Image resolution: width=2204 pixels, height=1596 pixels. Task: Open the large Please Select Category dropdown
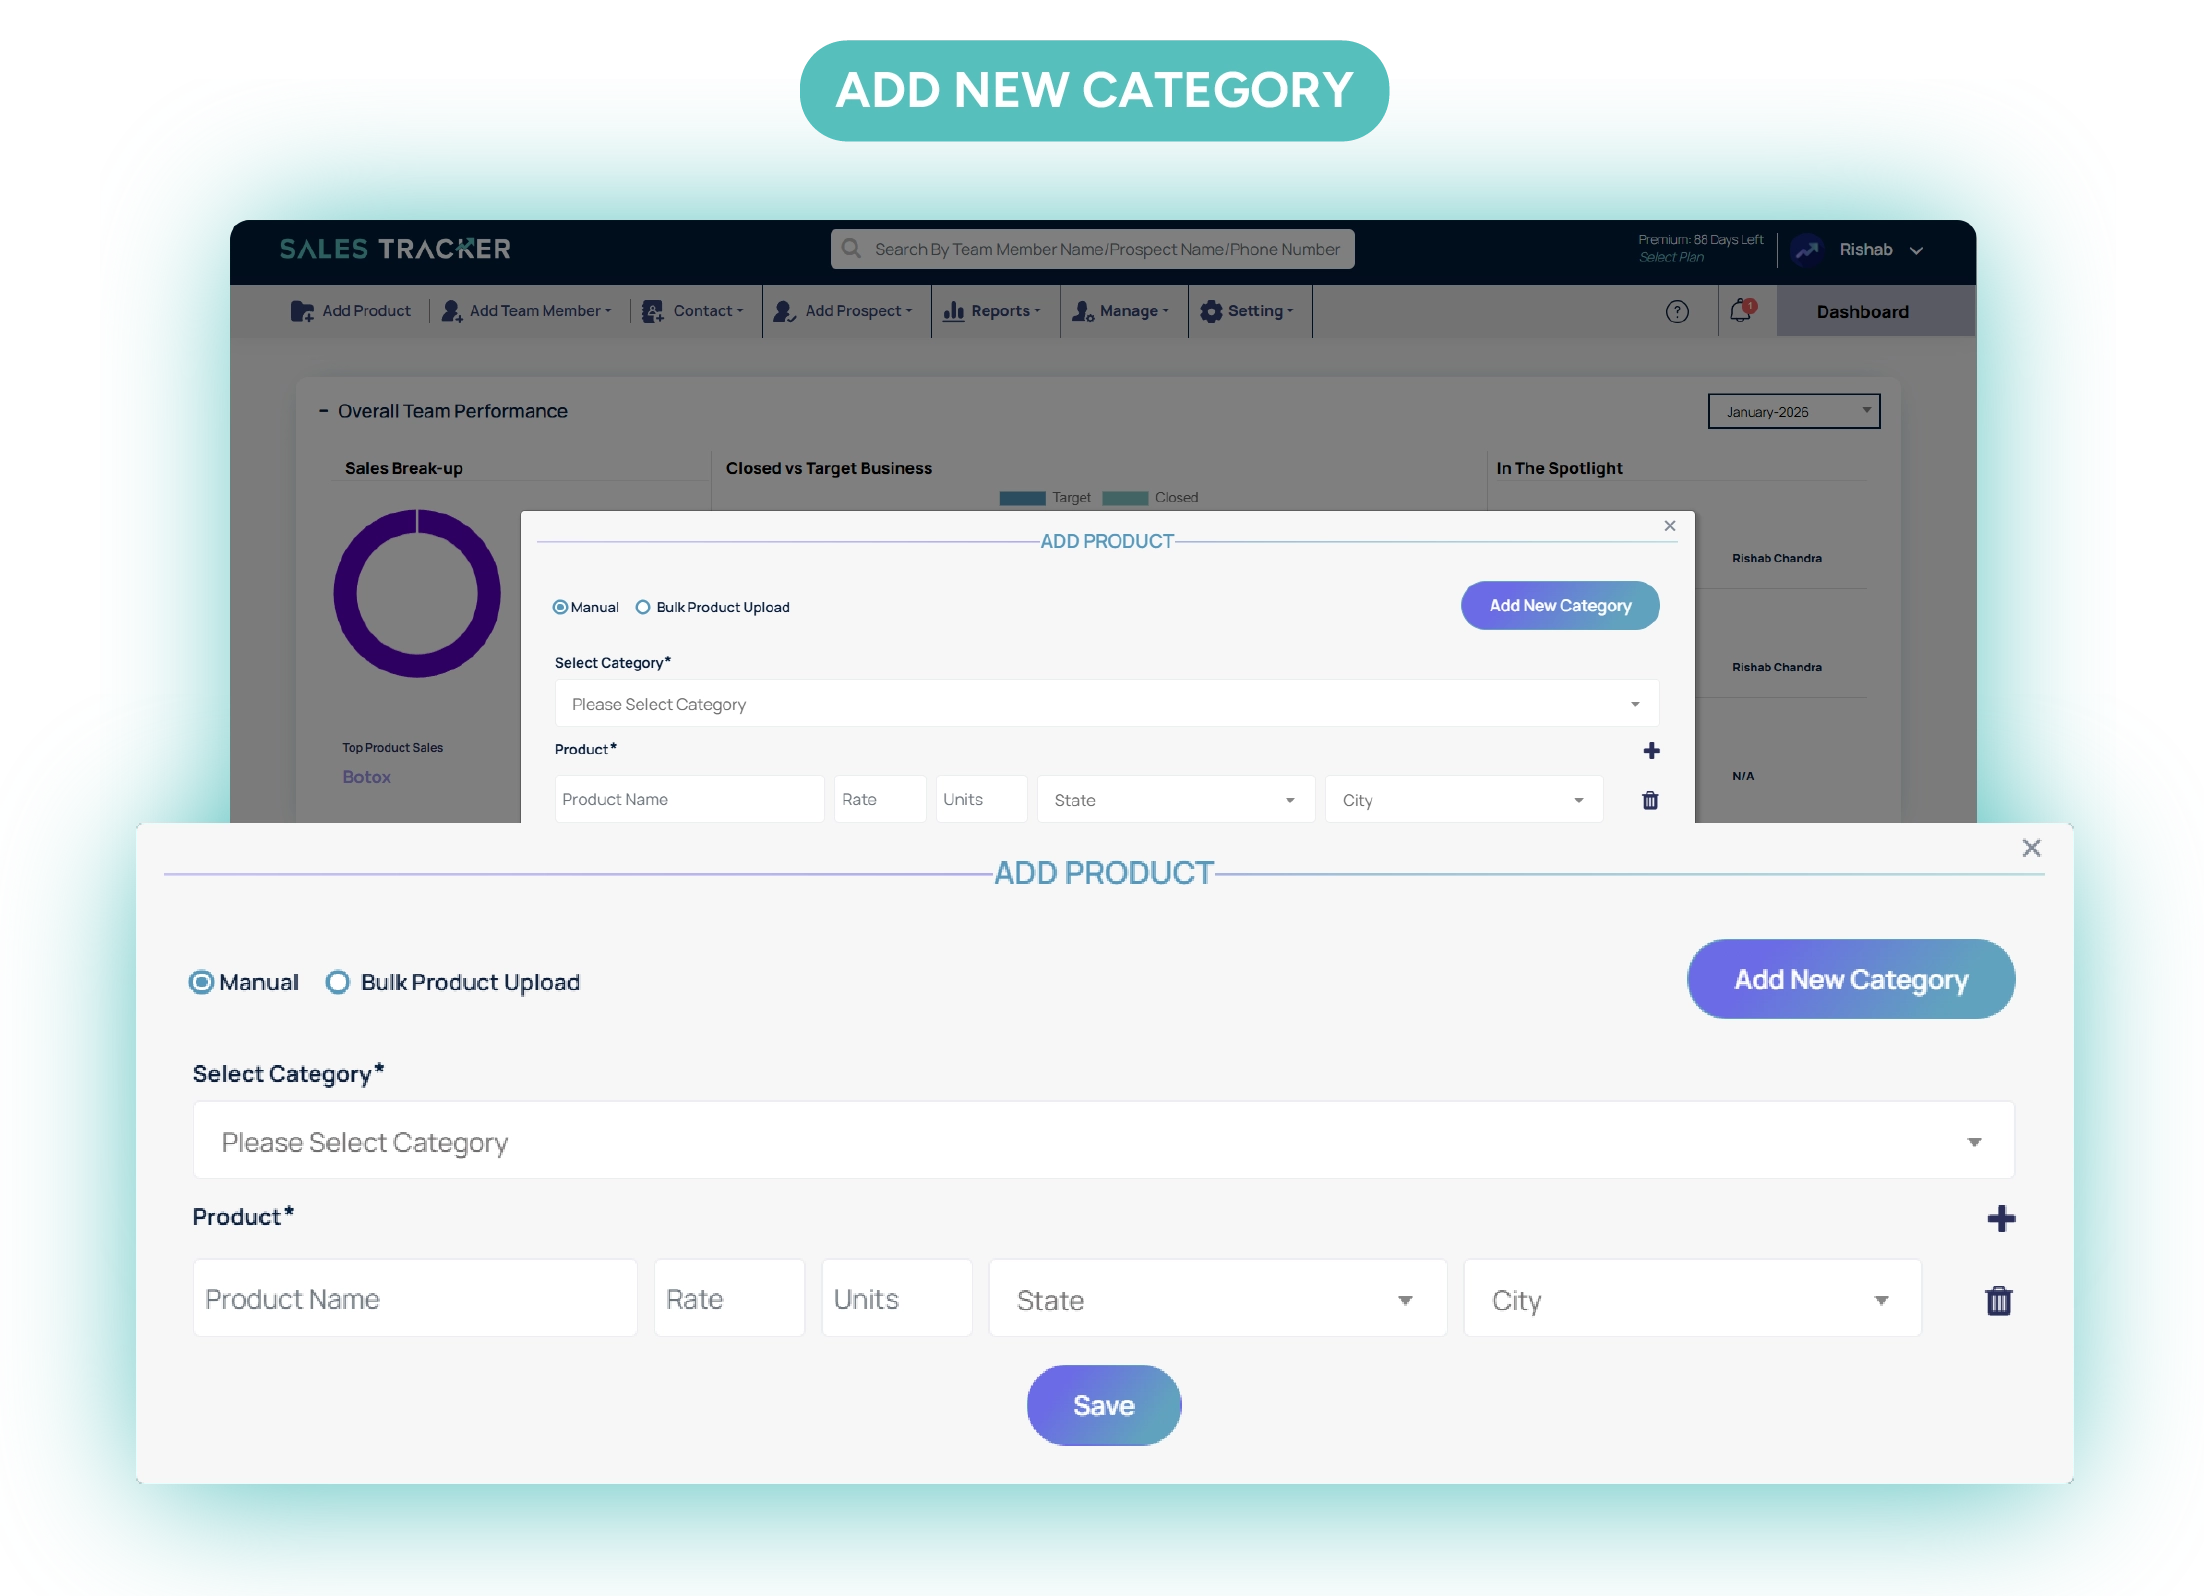1103,1141
